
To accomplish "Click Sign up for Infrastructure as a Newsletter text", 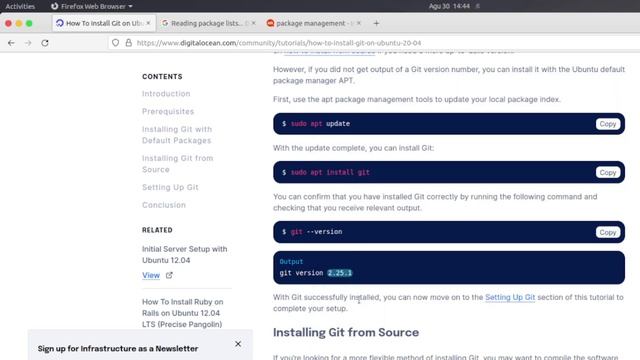I will point(118,349).
